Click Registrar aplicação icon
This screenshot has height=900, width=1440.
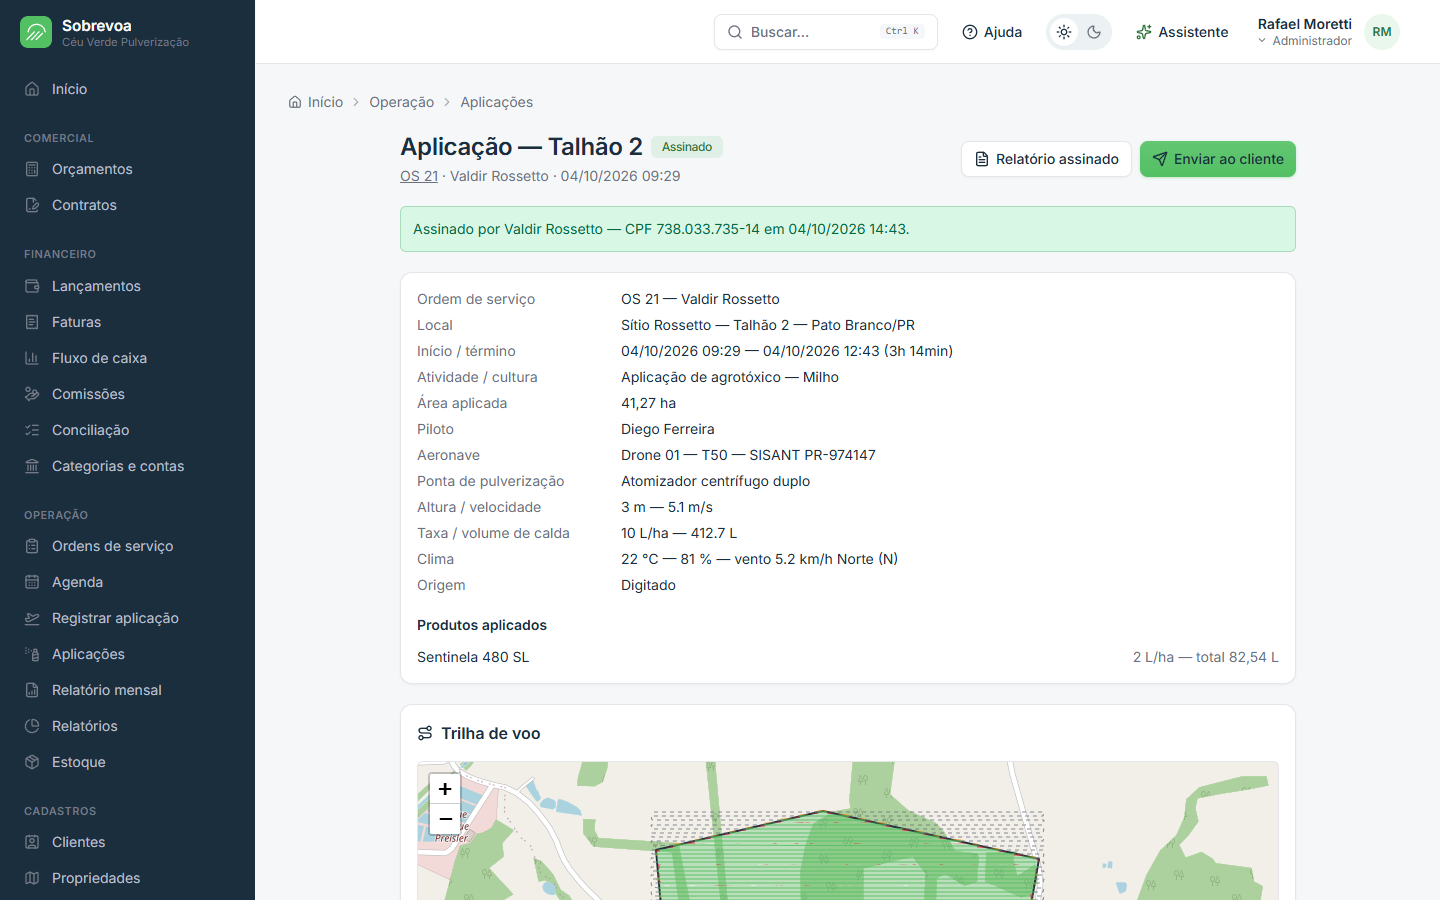click(32, 618)
